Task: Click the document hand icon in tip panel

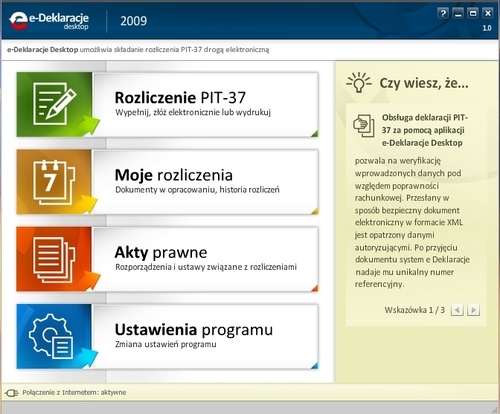Action: 364,126
